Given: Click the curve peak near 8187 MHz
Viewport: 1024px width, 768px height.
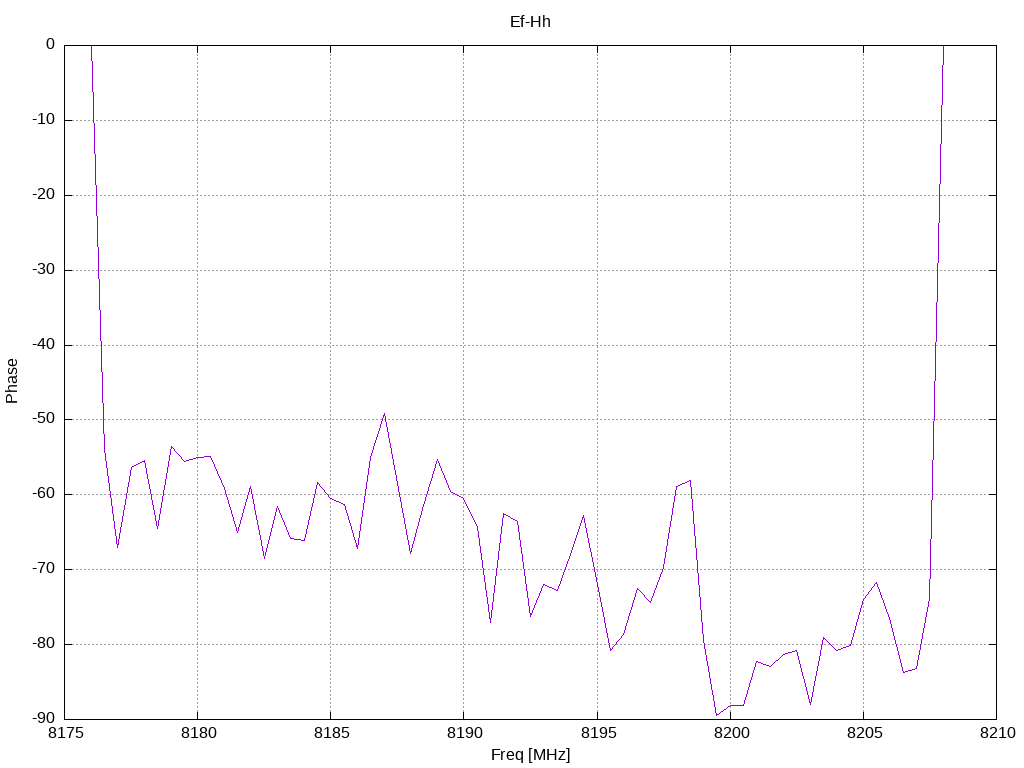Looking at the screenshot, I should 384,414.
